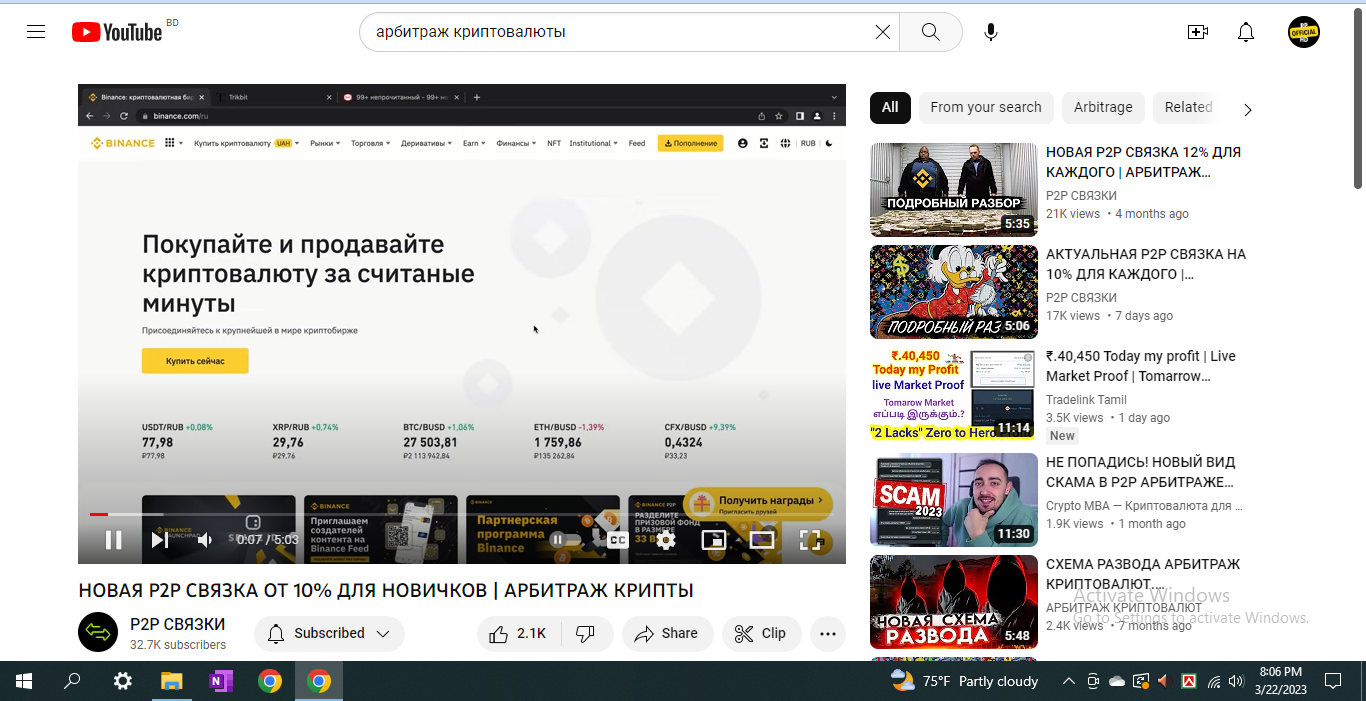The image size is (1366, 701).
Task: Like the video (2.1K)
Action: click(518, 633)
